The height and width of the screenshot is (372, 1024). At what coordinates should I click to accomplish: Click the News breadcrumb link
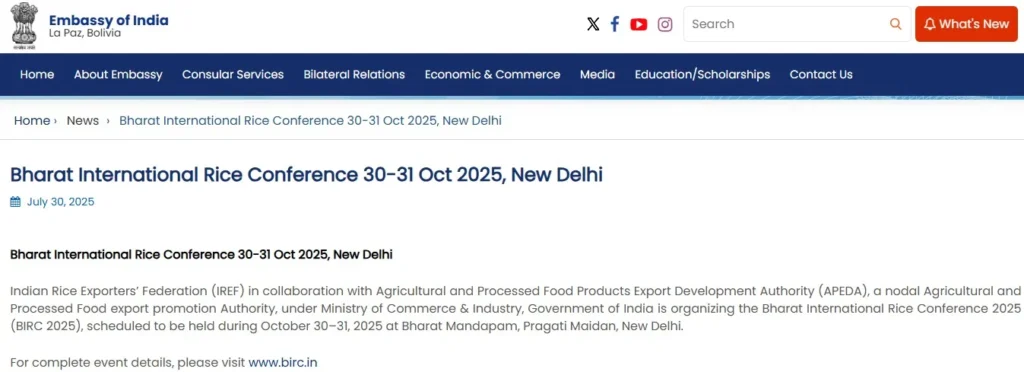pyautogui.click(x=83, y=121)
